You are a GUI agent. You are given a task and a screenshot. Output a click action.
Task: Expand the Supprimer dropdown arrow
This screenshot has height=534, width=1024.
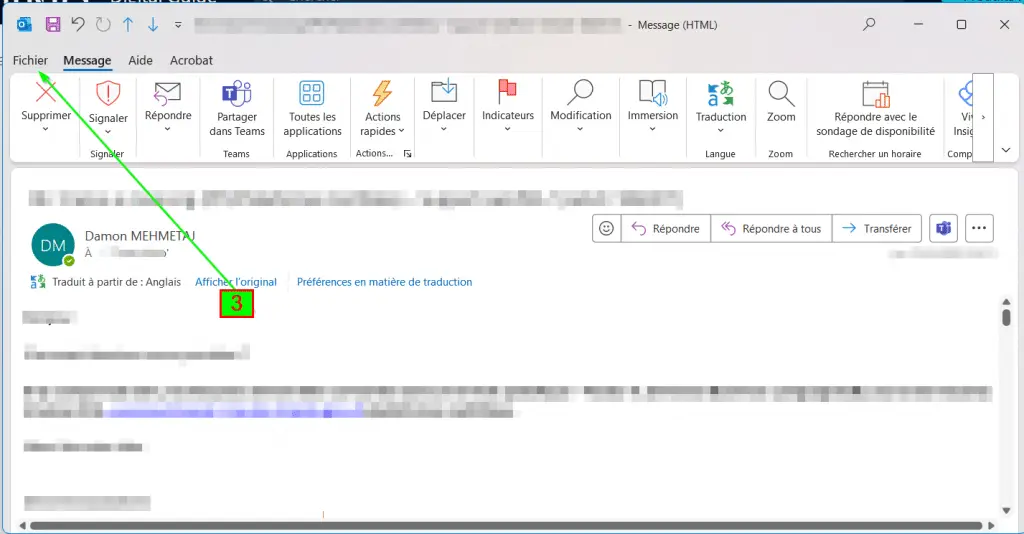(x=46, y=129)
